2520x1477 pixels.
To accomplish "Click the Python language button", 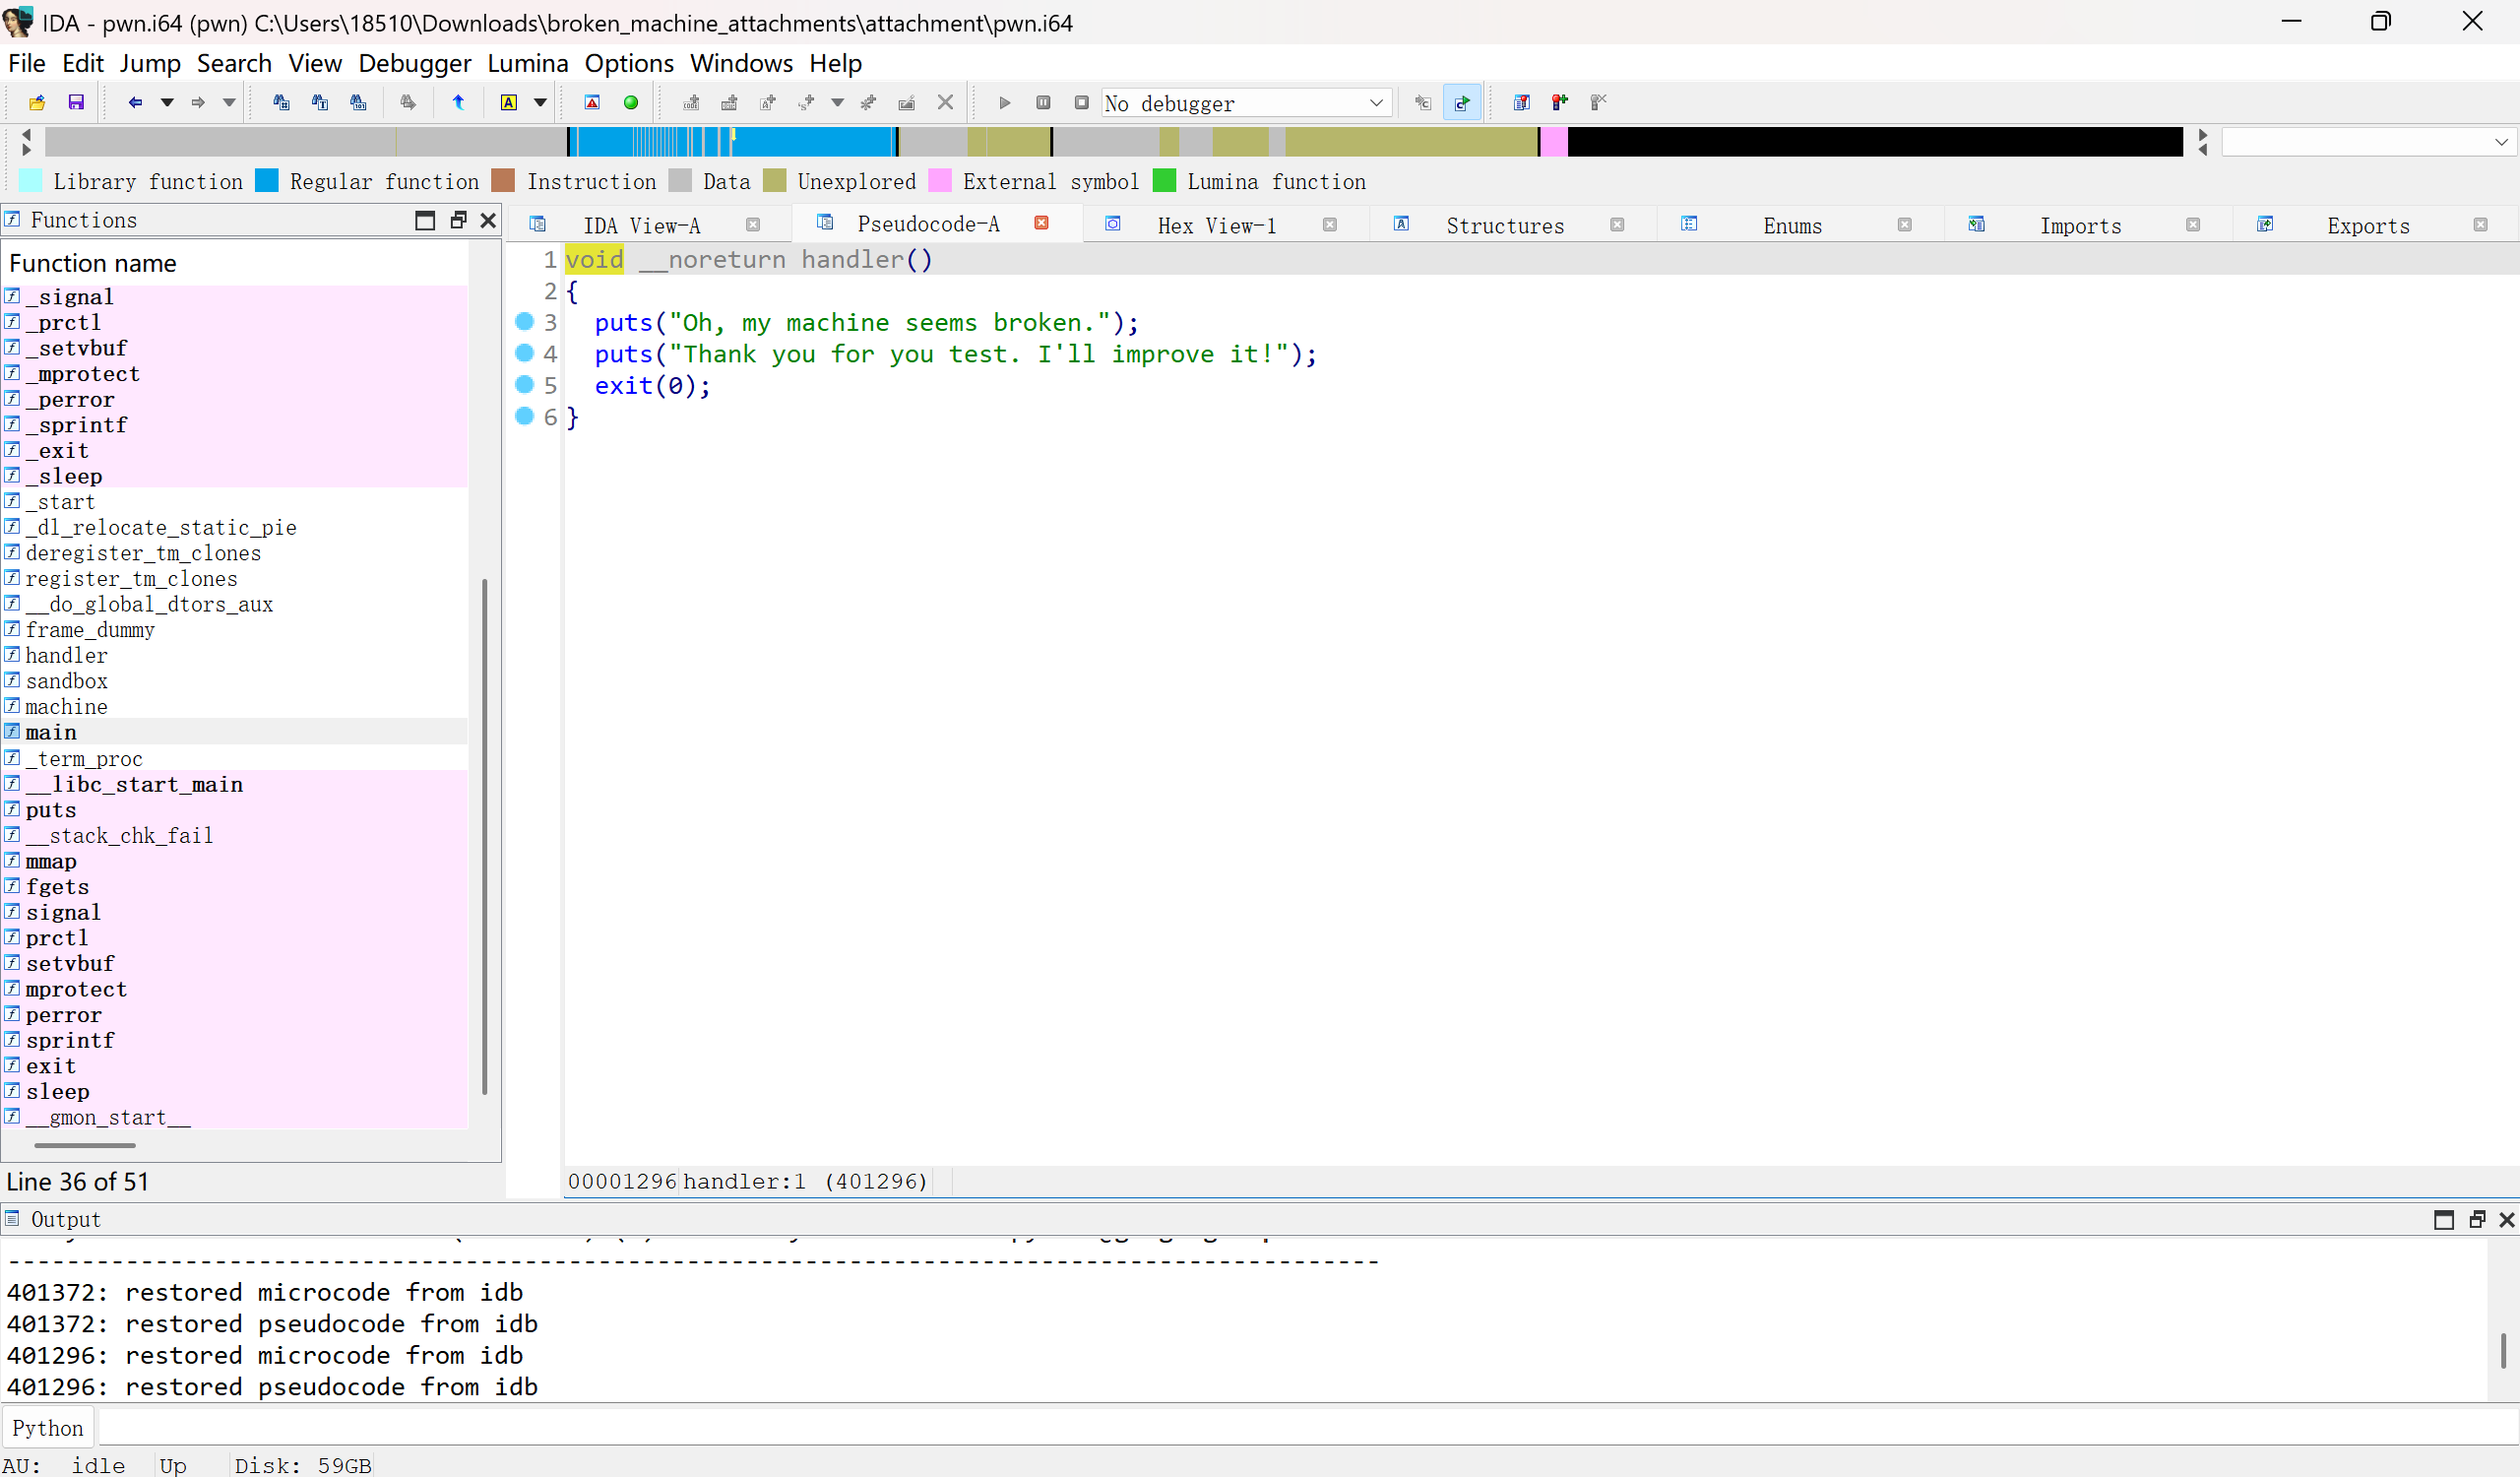I will pyautogui.click(x=48, y=1427).
